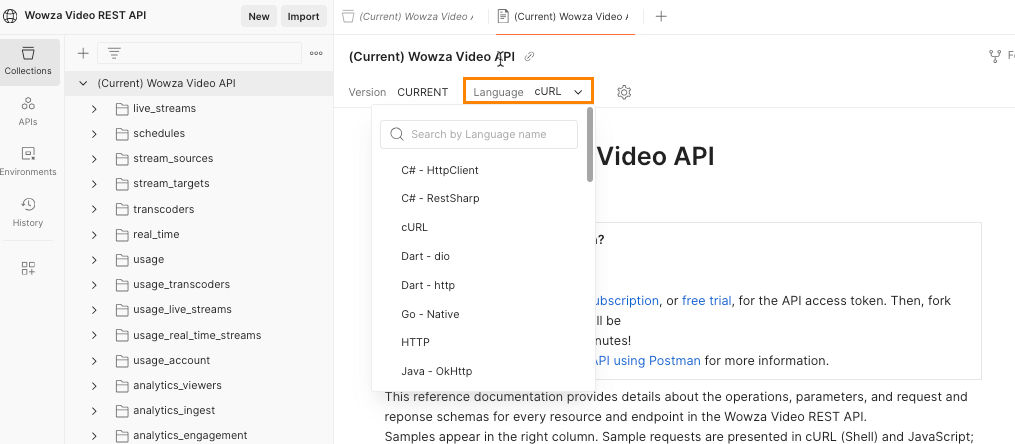Open the Environments sidebar panel

(27, 161)
